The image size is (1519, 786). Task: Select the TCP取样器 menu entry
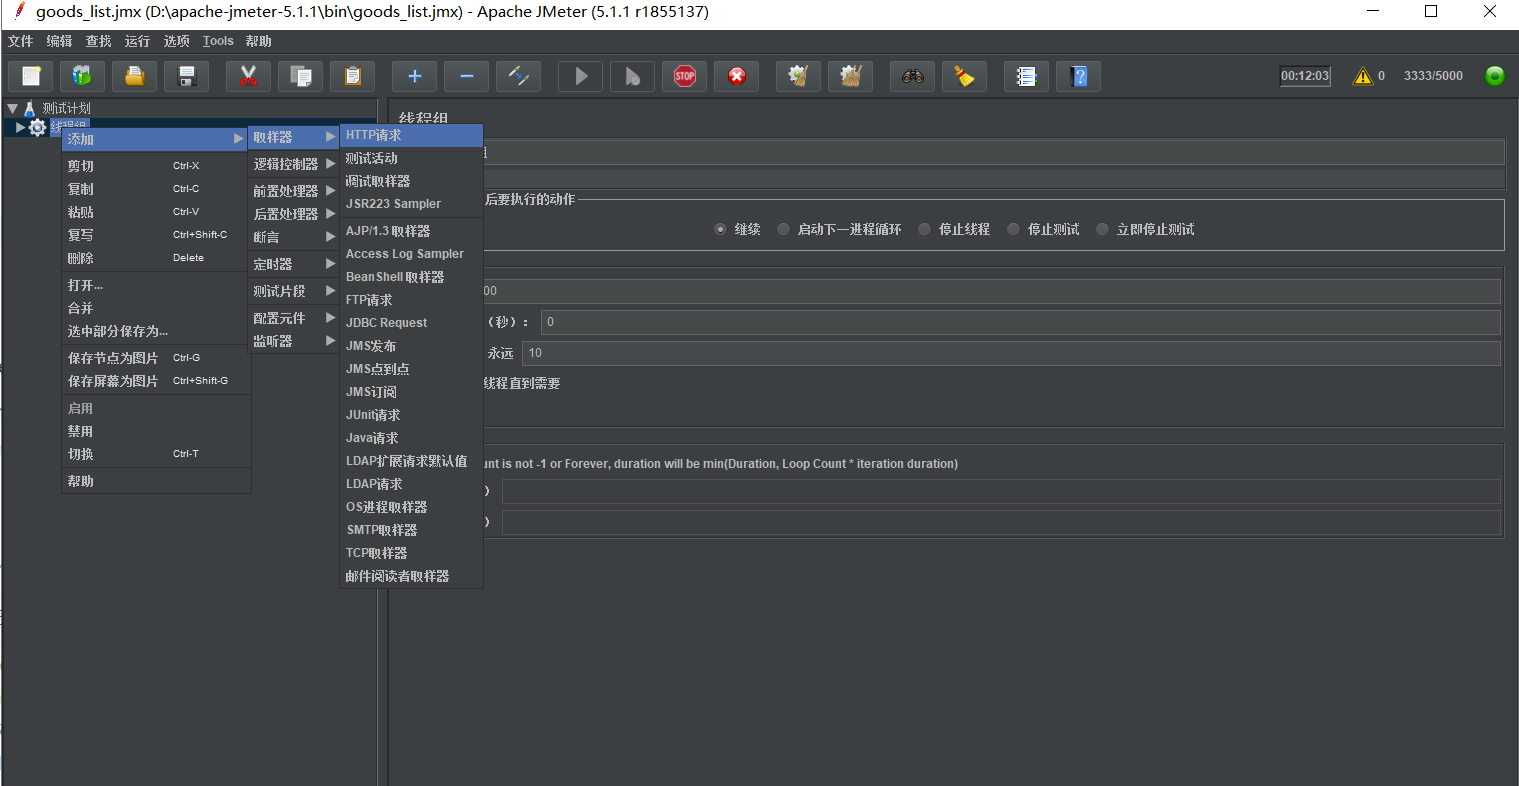tap(411, 553)
